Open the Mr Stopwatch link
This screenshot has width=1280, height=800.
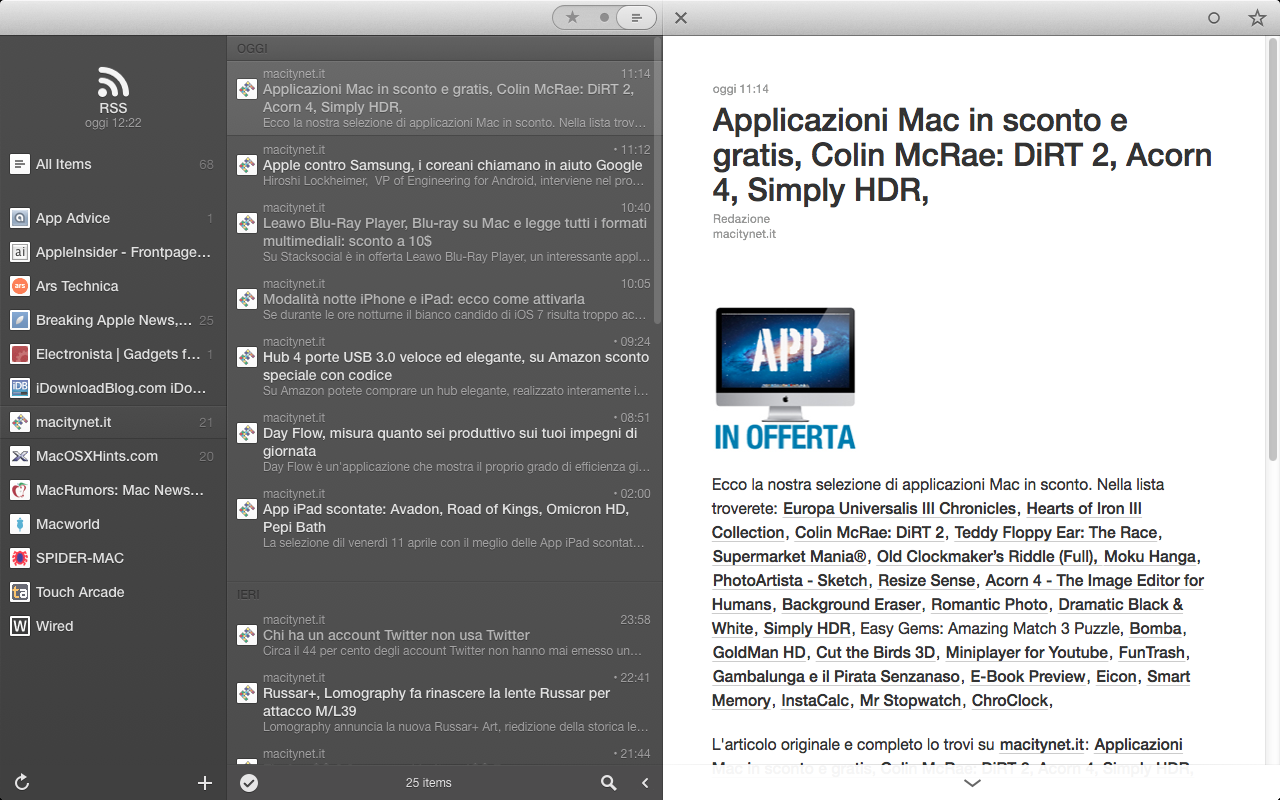click(910, 700)
